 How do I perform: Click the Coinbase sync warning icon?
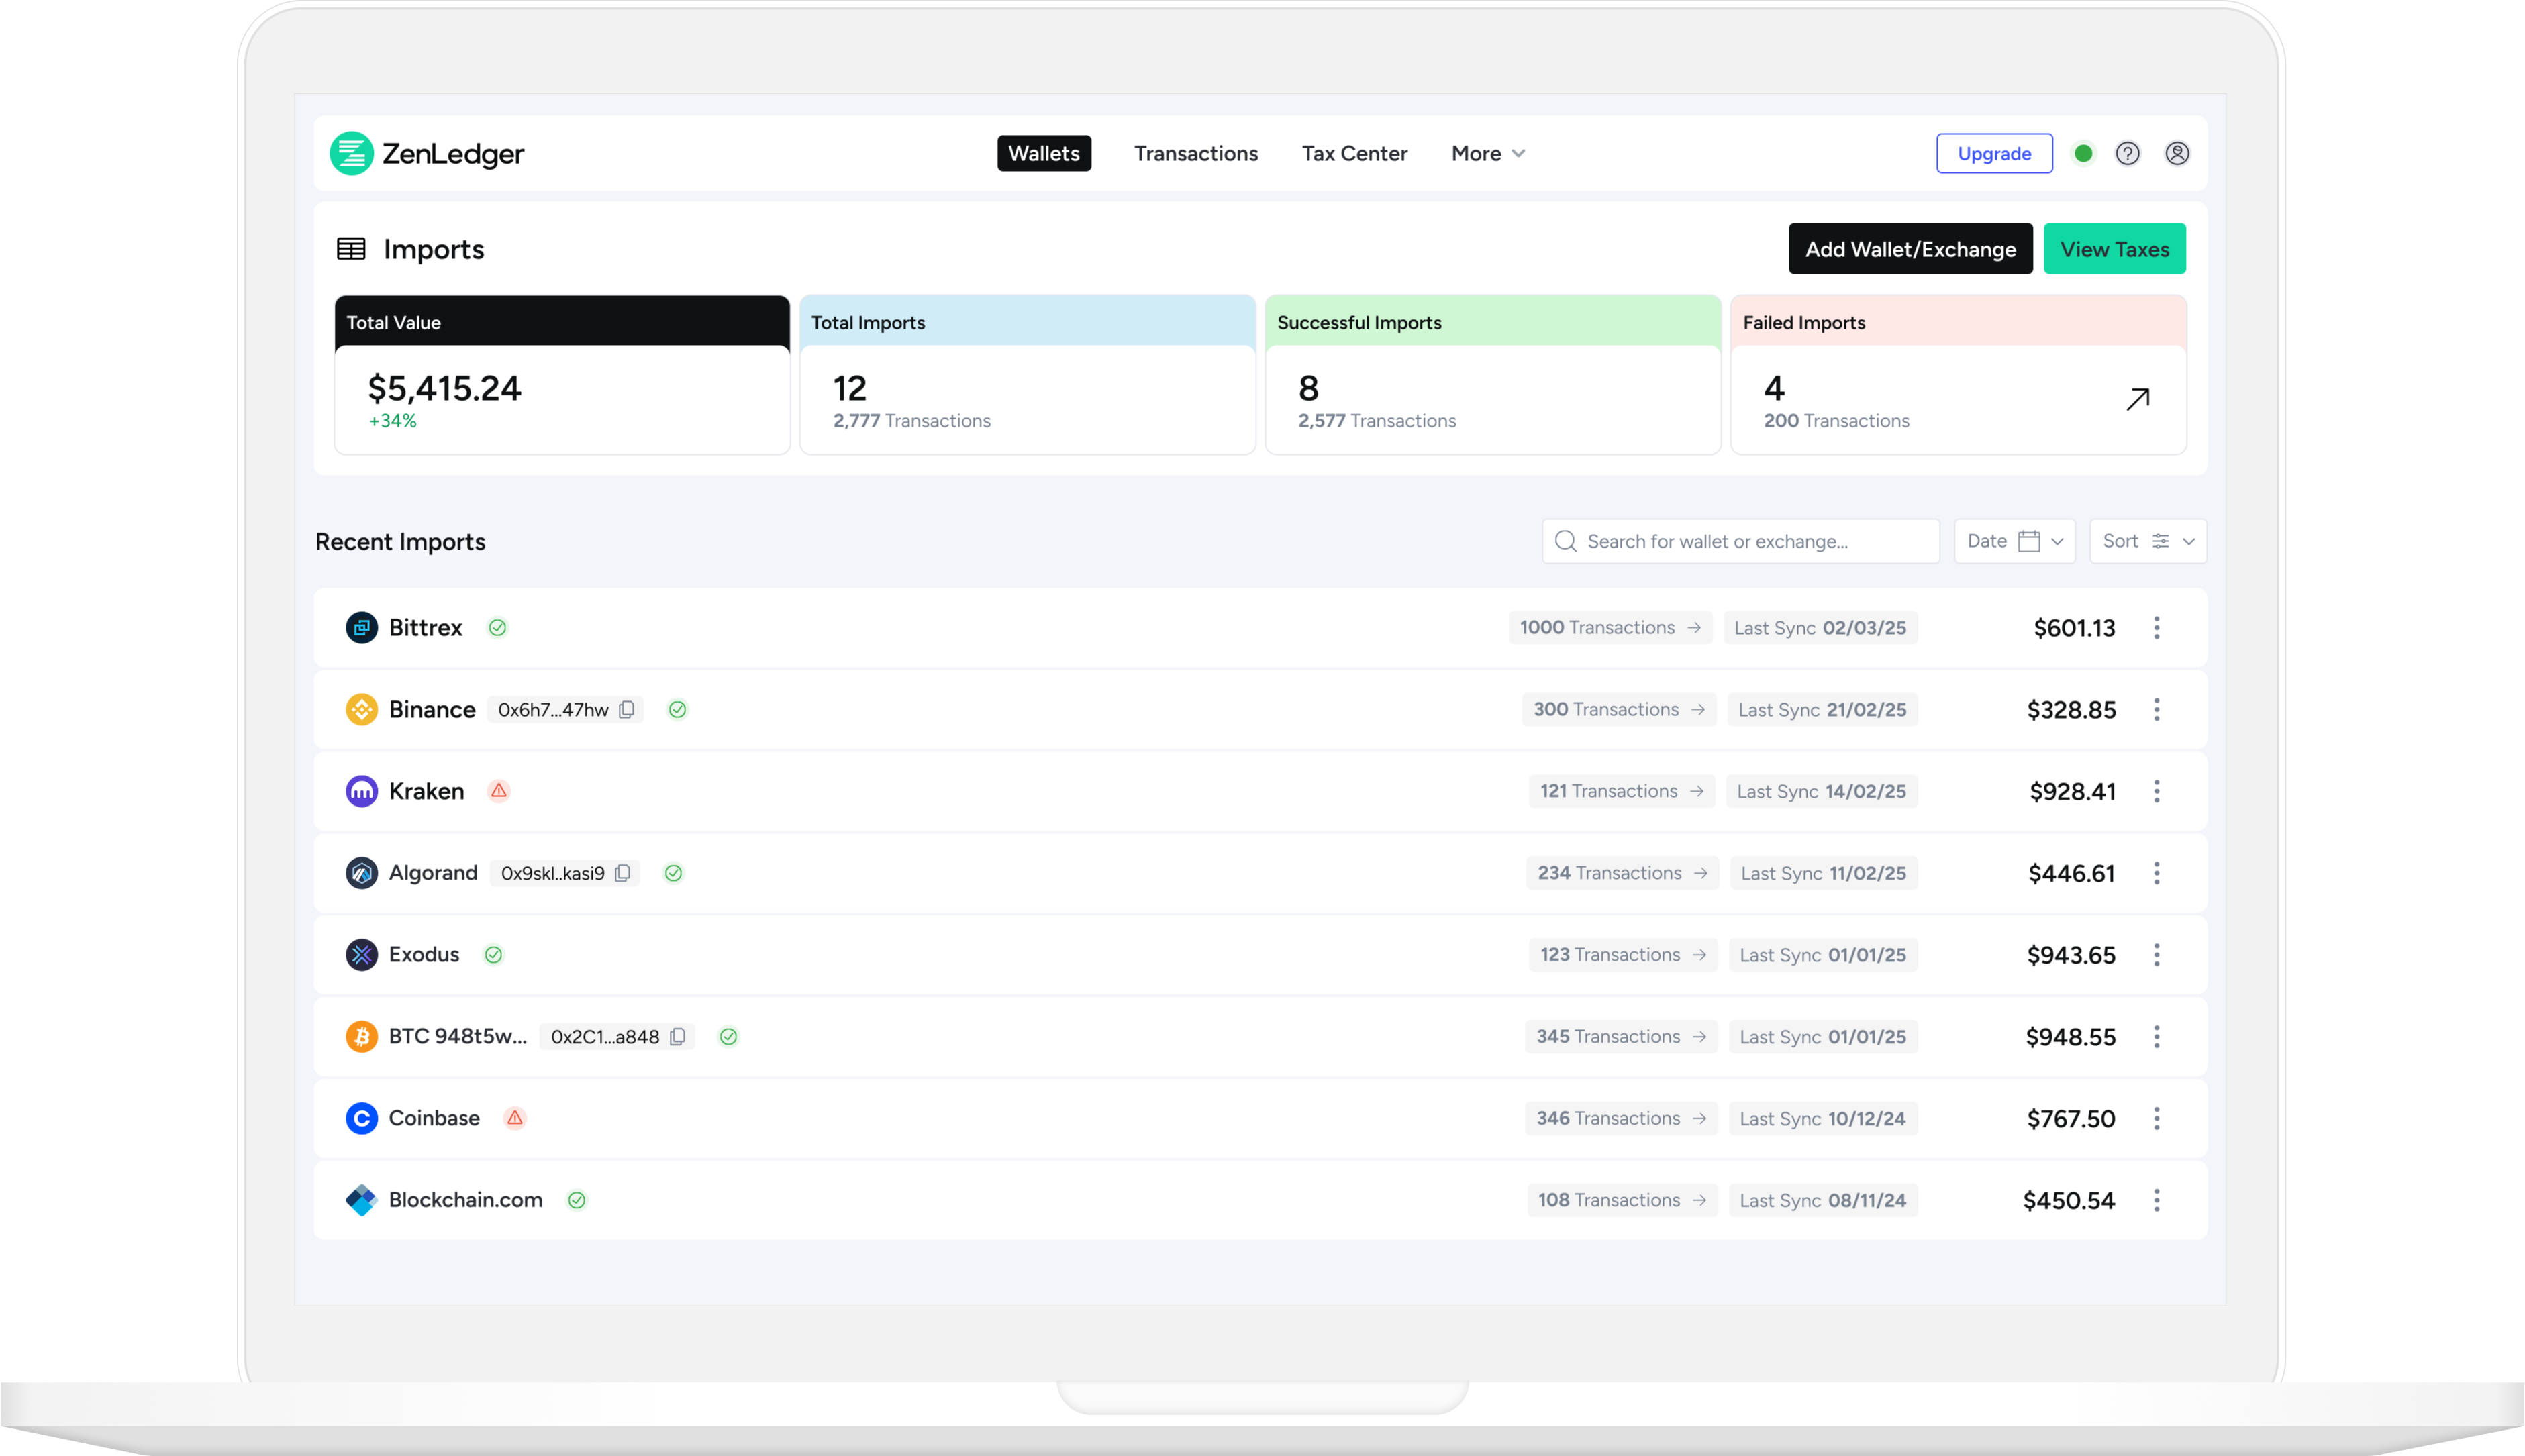[x=516, y=1118]
